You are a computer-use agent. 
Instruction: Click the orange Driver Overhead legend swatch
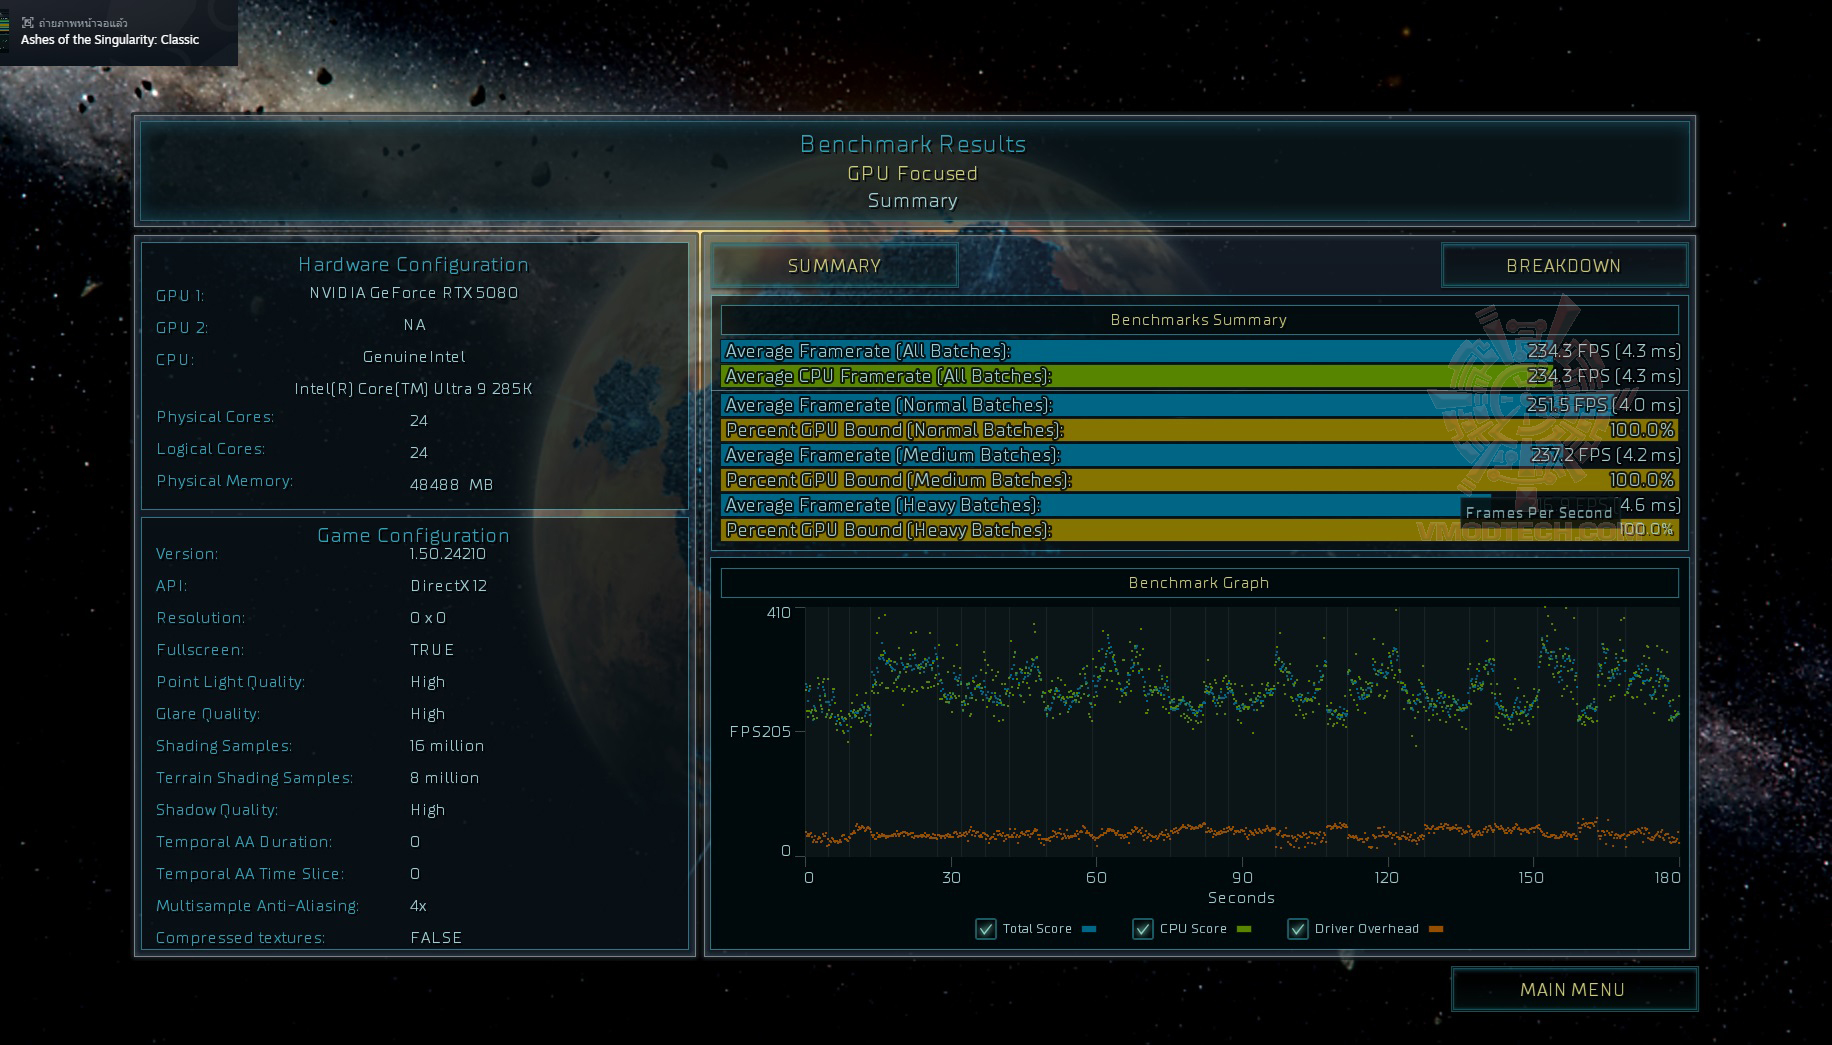(1436, 929)
